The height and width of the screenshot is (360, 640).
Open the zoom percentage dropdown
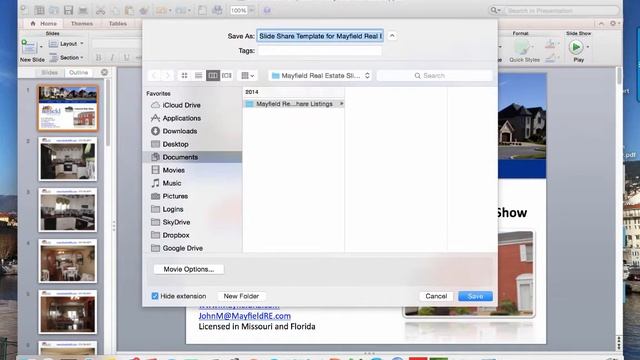point(251,11)
